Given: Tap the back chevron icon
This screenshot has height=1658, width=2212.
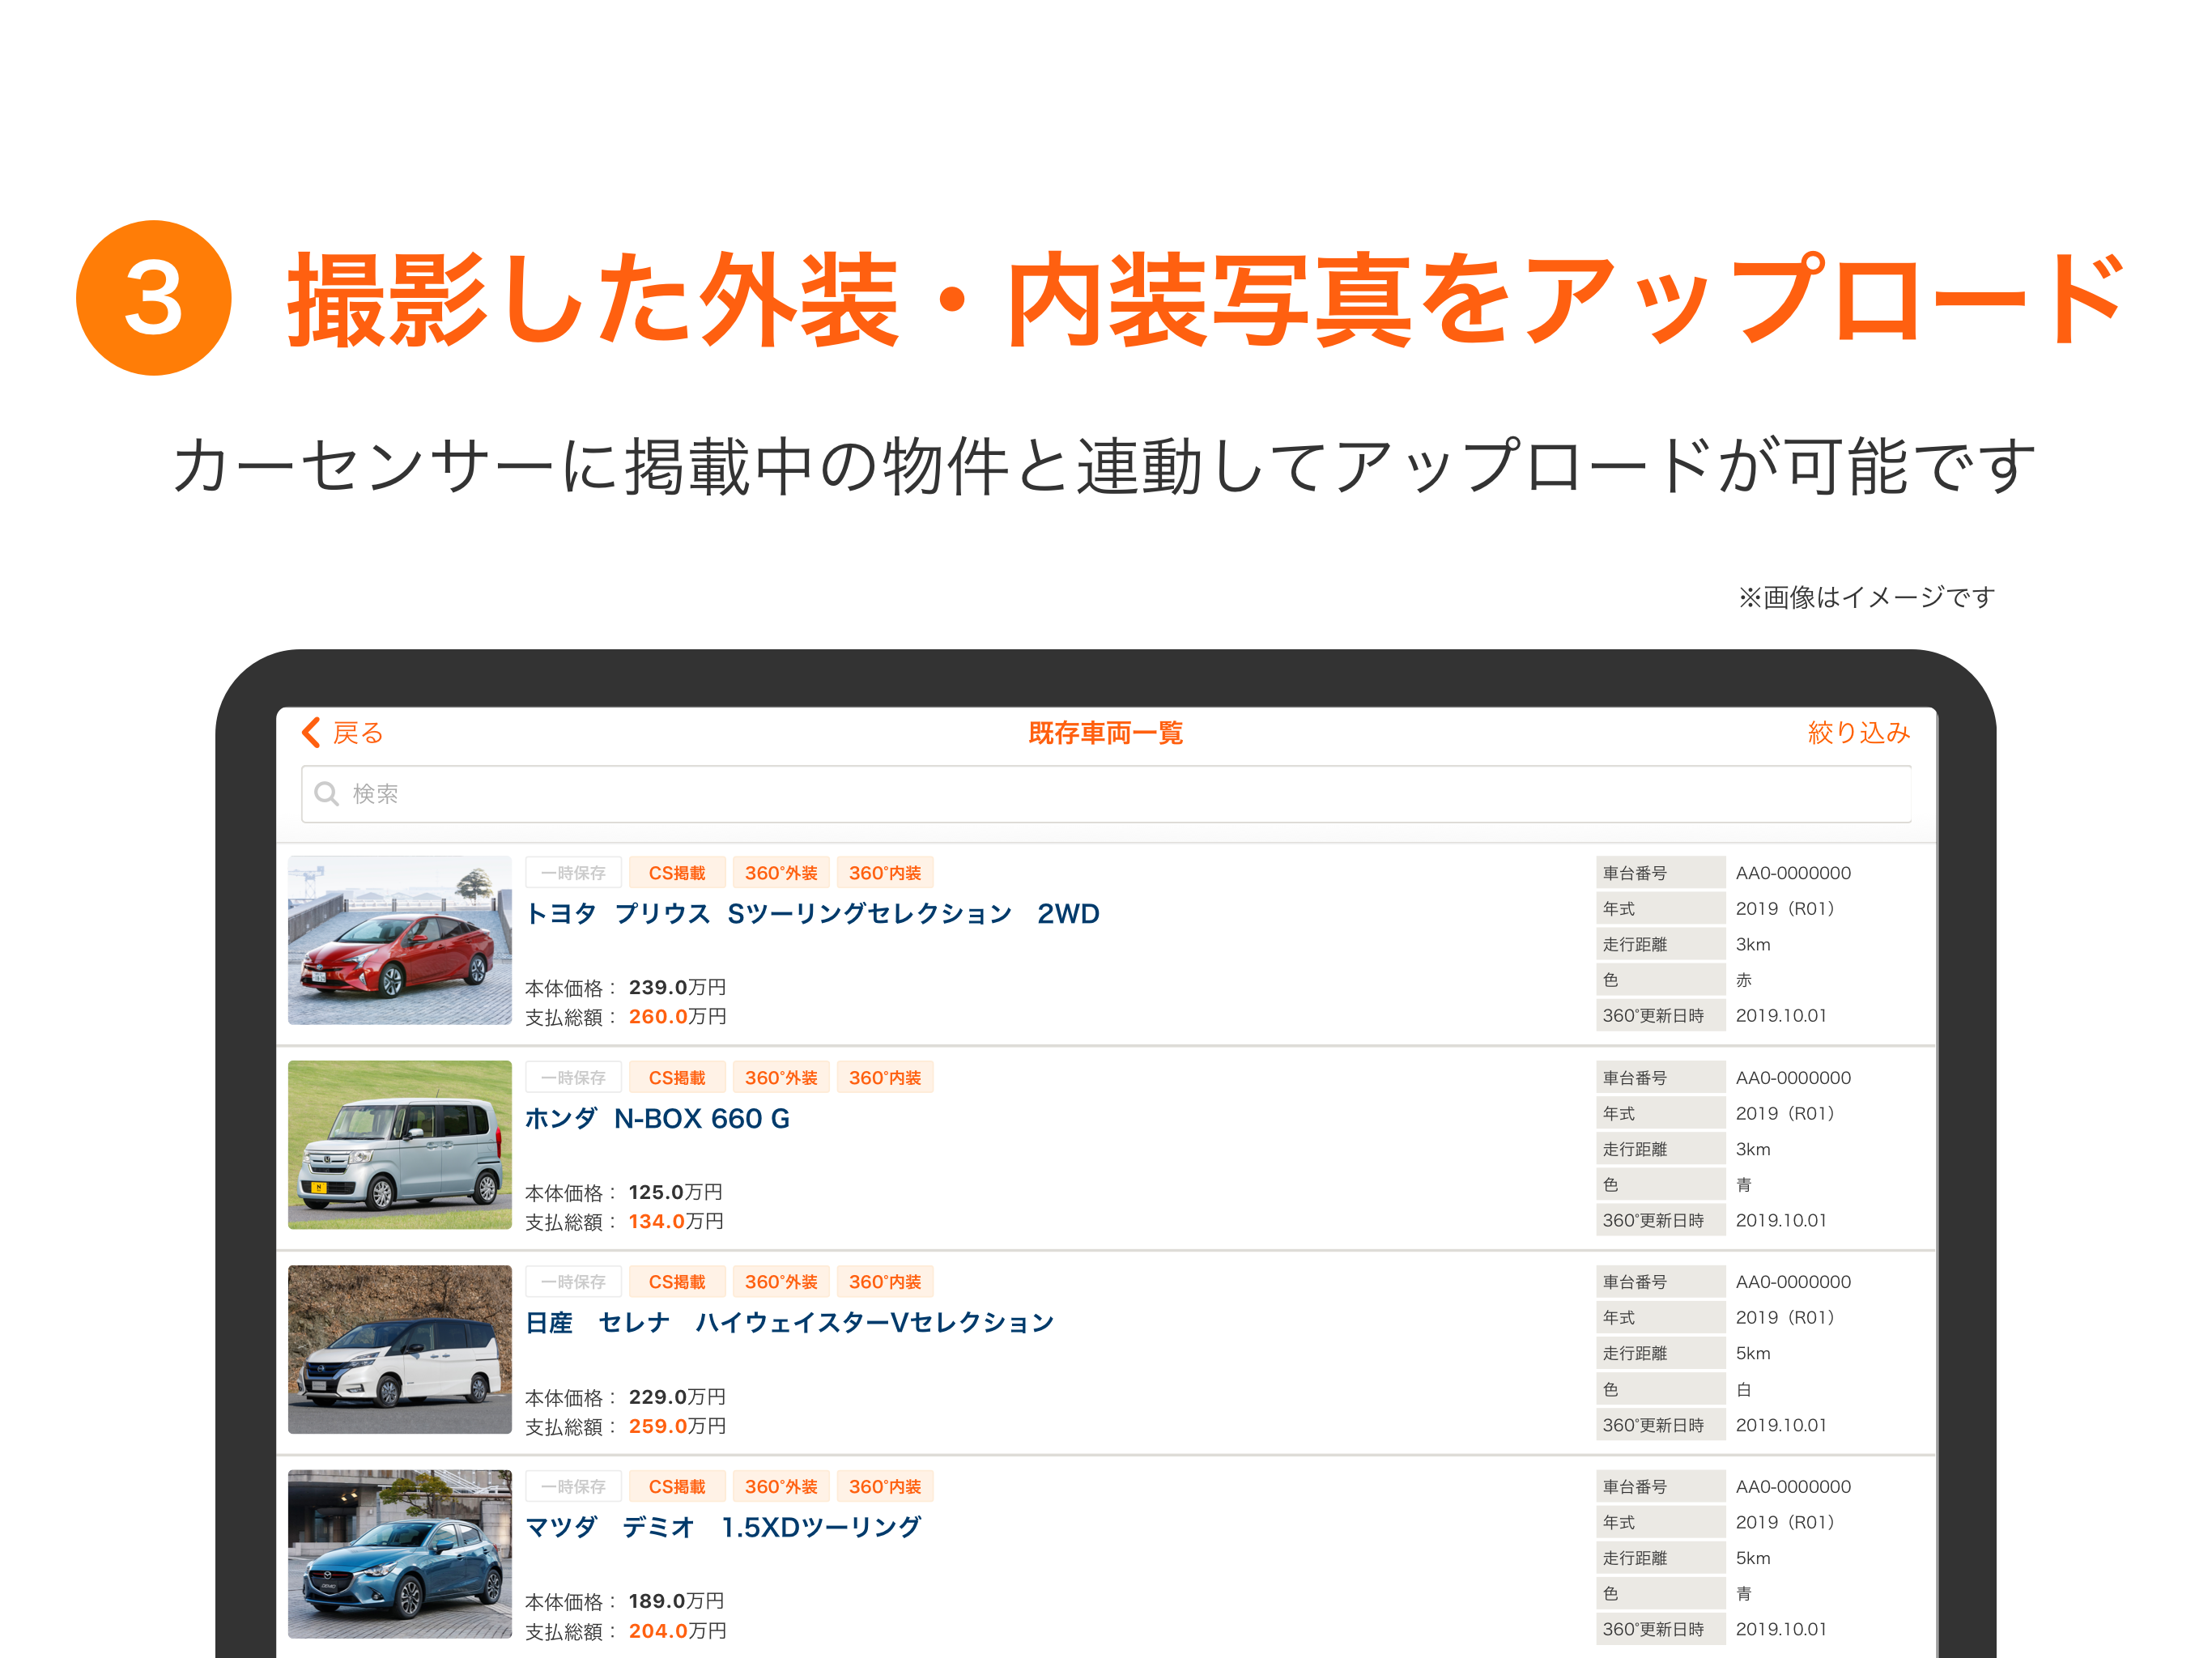Looking at the screenshot, I should pyautogui.click(x=311, y=733).
